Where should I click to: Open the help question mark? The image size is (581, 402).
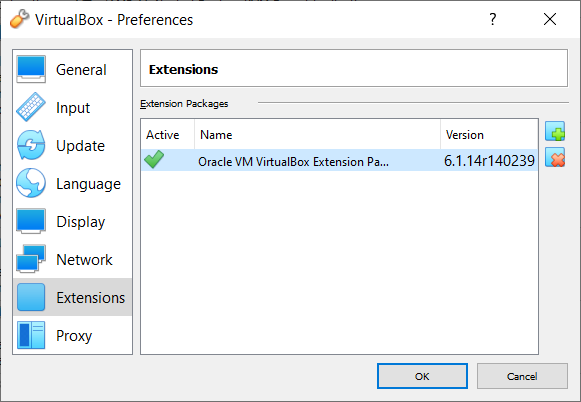pyautogui.click(x=492, y=19)
